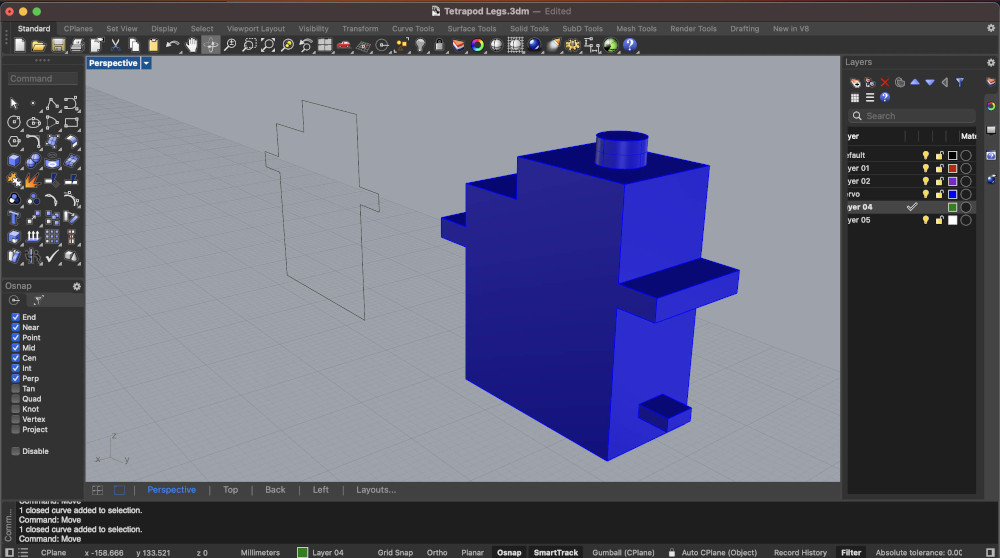Toggle the Cen osnap checkbox
1000x558 pixels.
15,358
